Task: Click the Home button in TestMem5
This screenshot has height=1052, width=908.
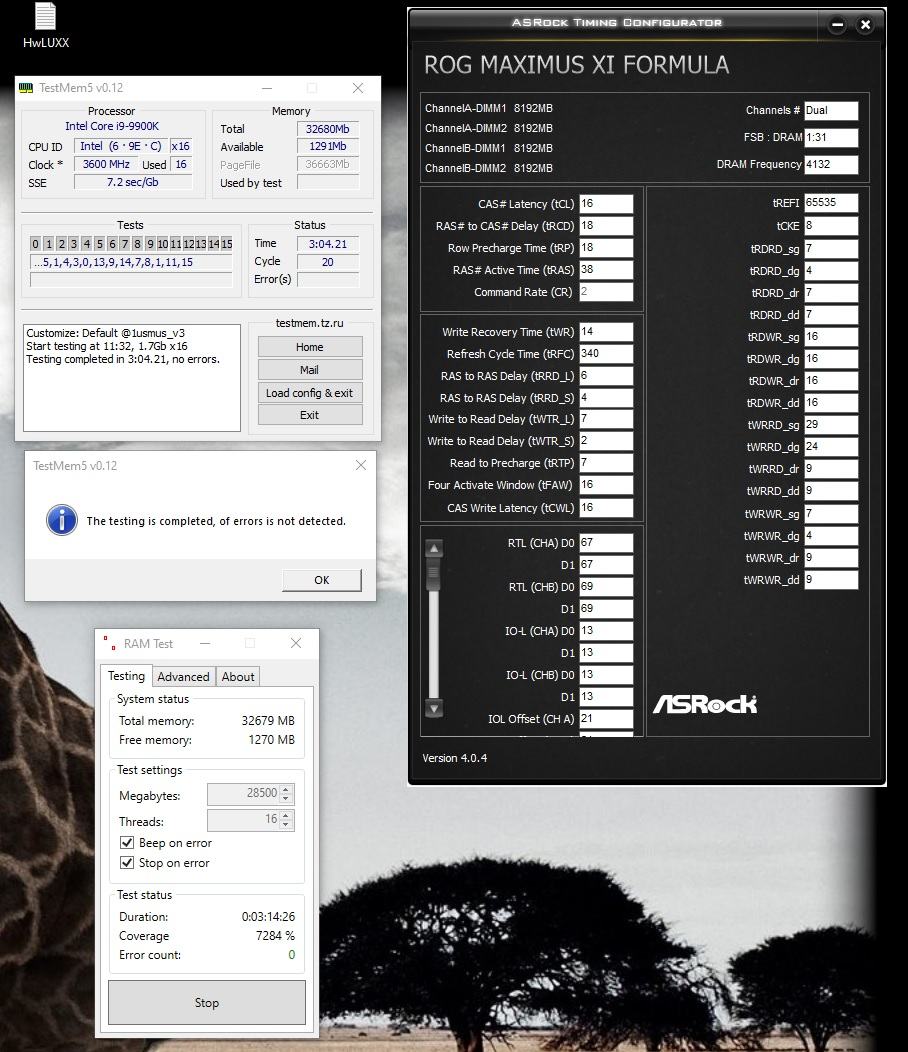Action: pos(309,347)
